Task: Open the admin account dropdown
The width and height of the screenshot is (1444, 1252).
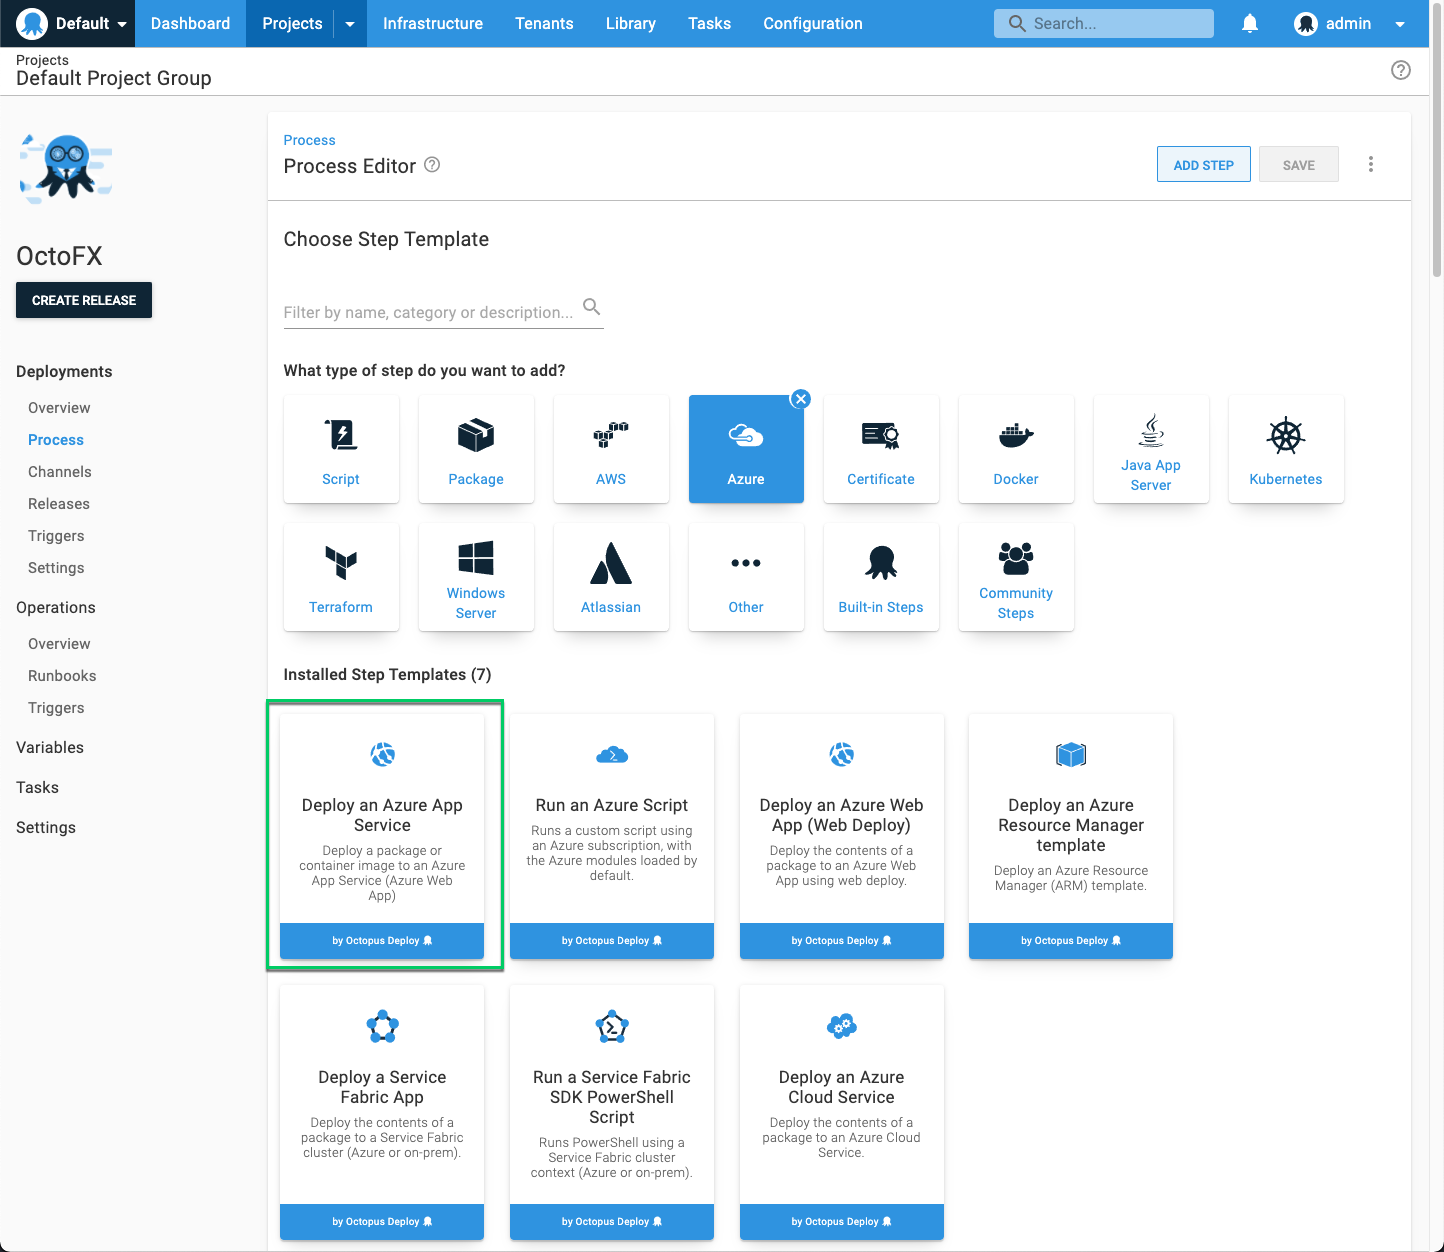Action: (1399, 23)
